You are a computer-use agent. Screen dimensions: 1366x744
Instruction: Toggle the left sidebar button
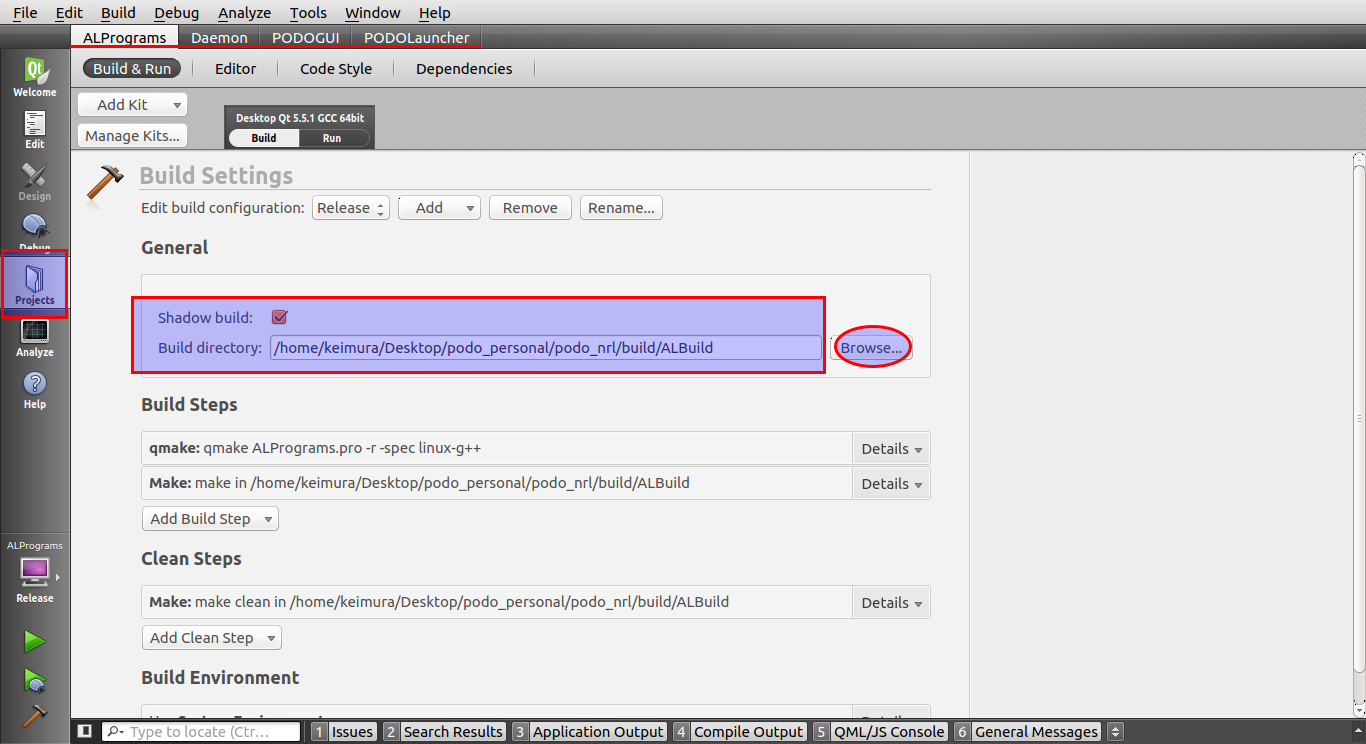pos(85,732)
